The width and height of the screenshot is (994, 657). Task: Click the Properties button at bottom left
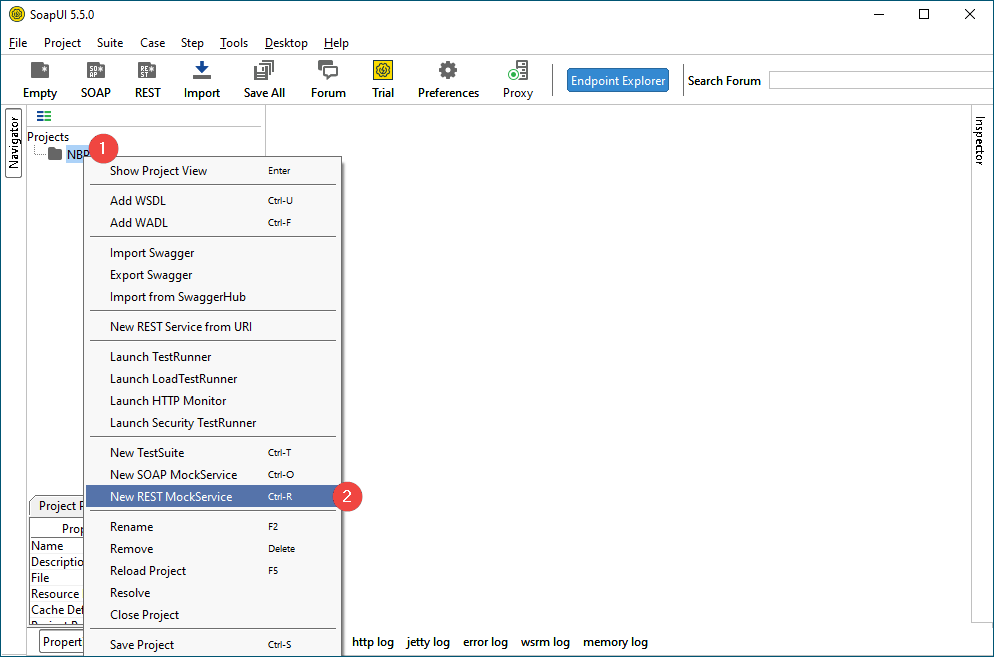[61, 642]
